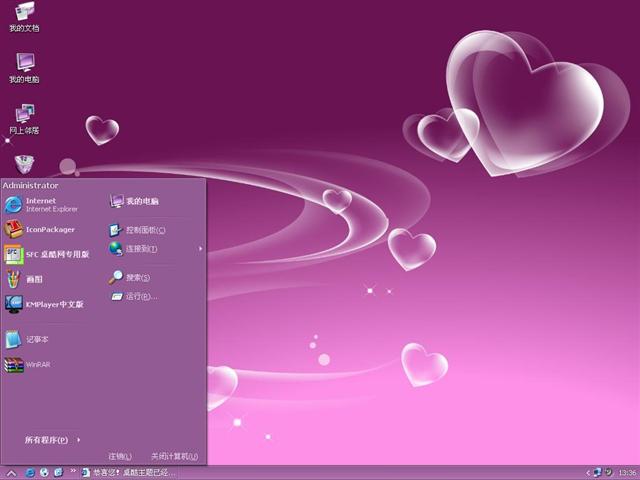The height and width of the screenshot is (480, 640).
Task: Click the taskbar clock showing 13:36
Action: (627, 472)
